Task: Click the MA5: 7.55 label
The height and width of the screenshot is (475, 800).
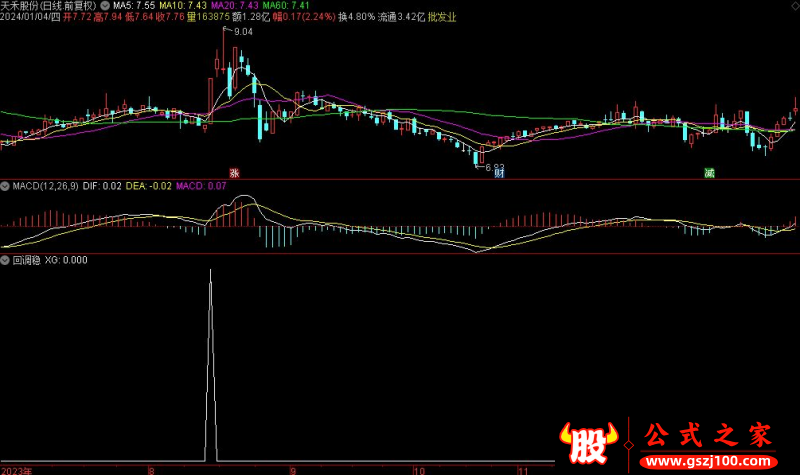Action: coord(134,6)
